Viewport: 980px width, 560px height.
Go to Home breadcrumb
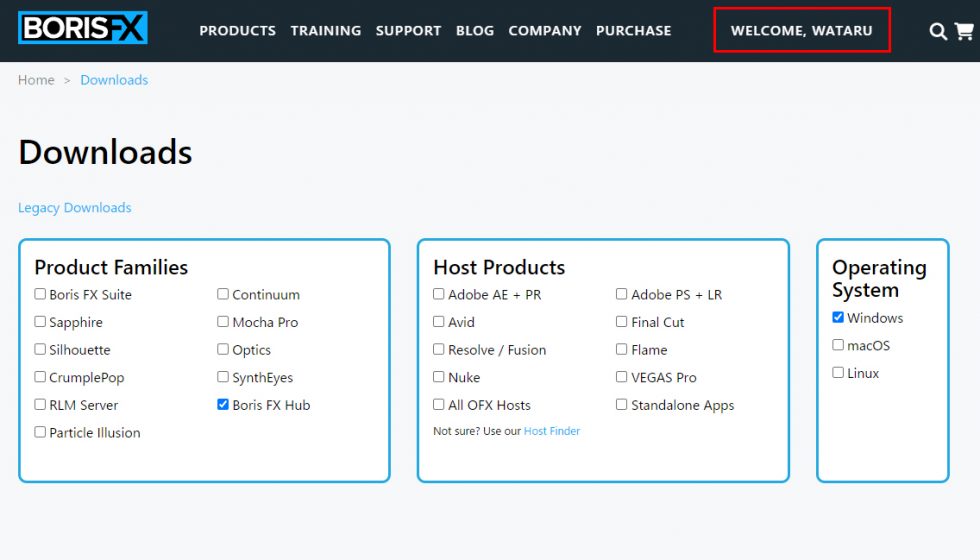[36, 80]
